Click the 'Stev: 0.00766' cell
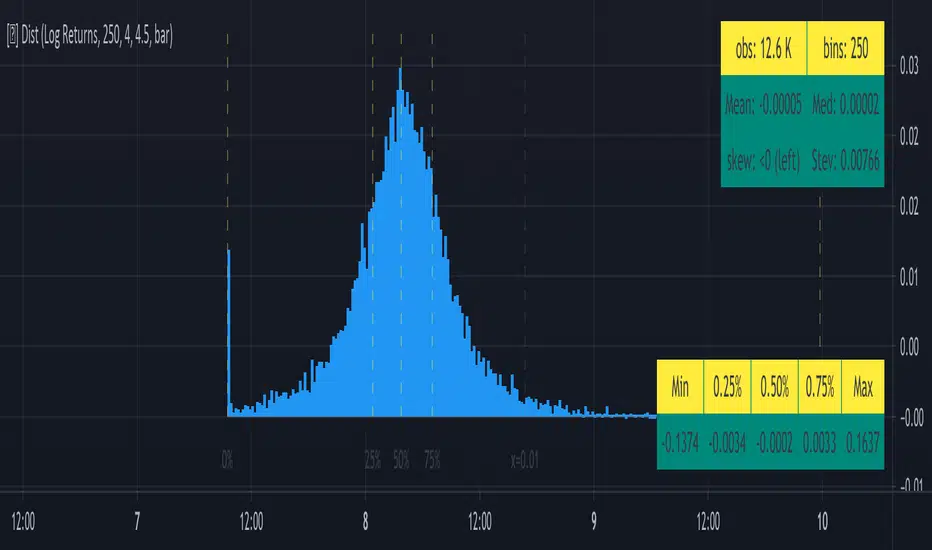Viewport: 932px width, 550px height. pos(845,161)
